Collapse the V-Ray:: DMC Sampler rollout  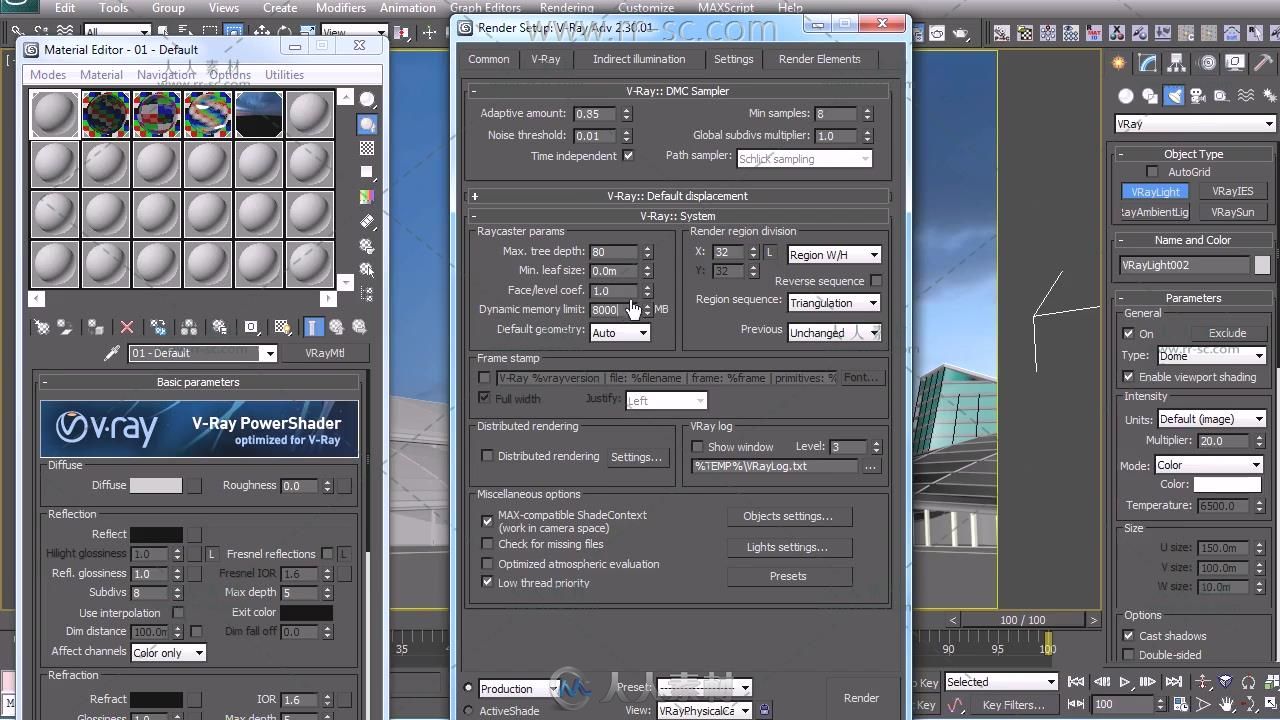(x=678, y=91)
